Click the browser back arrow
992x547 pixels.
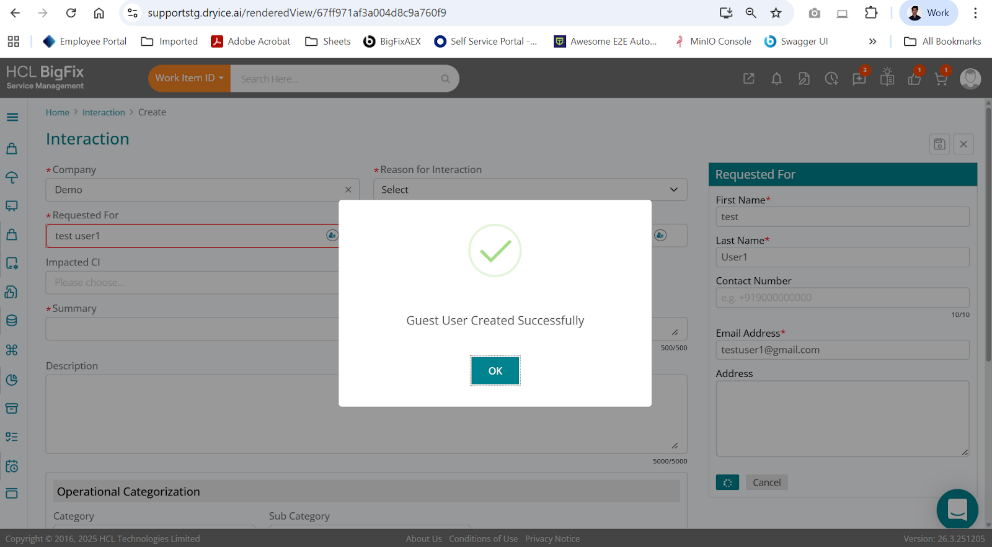pos(15,13)
